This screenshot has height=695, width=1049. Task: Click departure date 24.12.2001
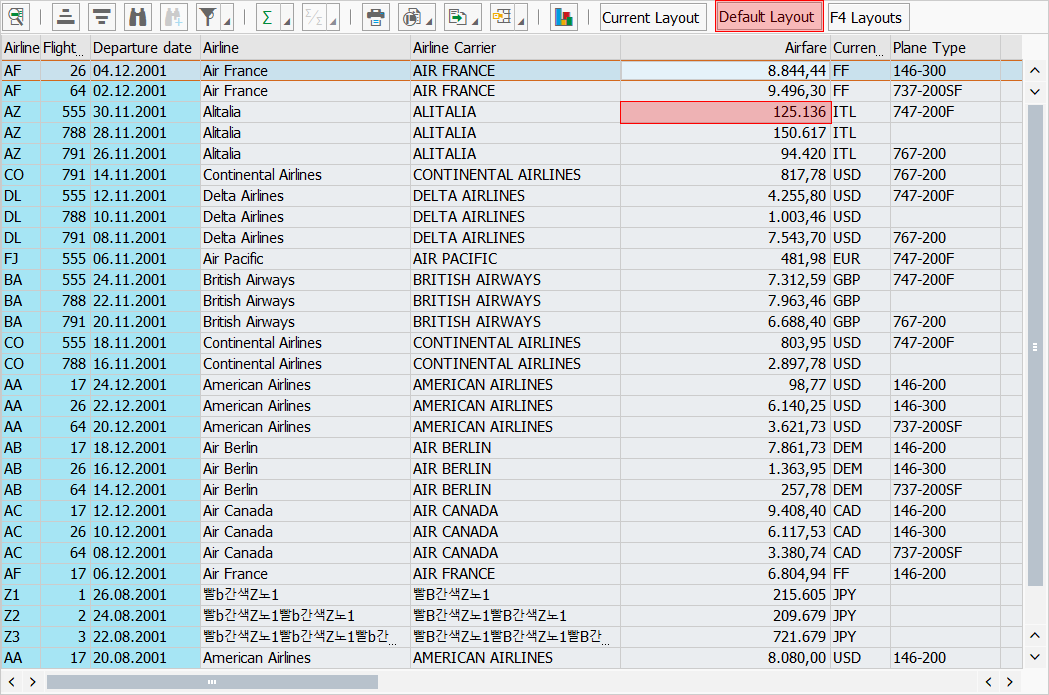point(145,385)
